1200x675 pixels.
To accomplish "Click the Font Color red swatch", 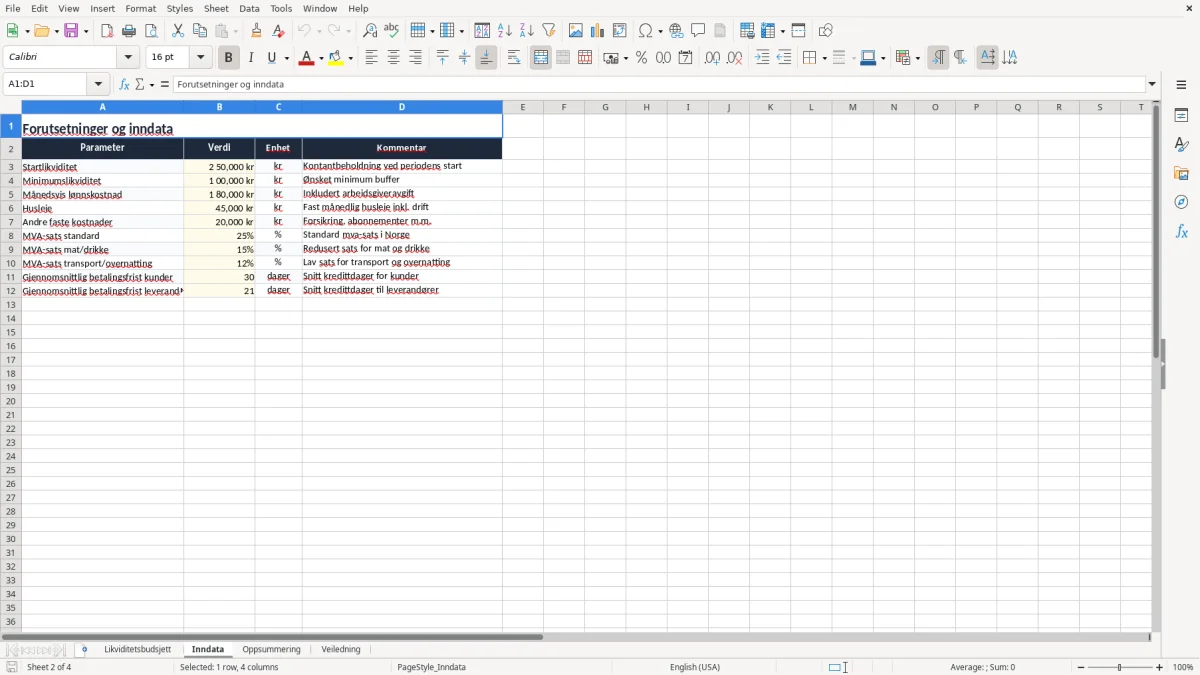I will 306,58.
